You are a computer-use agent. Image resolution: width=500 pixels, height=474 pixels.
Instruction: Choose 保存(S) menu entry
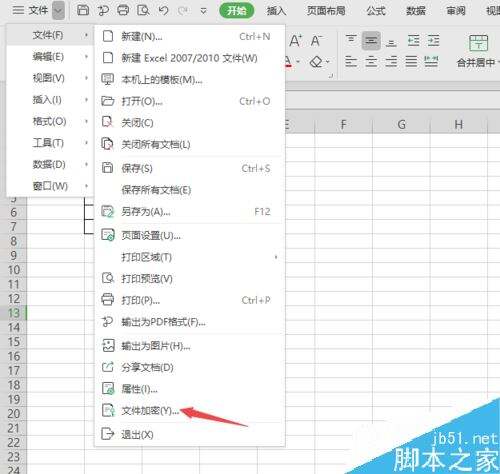(190, 168)
